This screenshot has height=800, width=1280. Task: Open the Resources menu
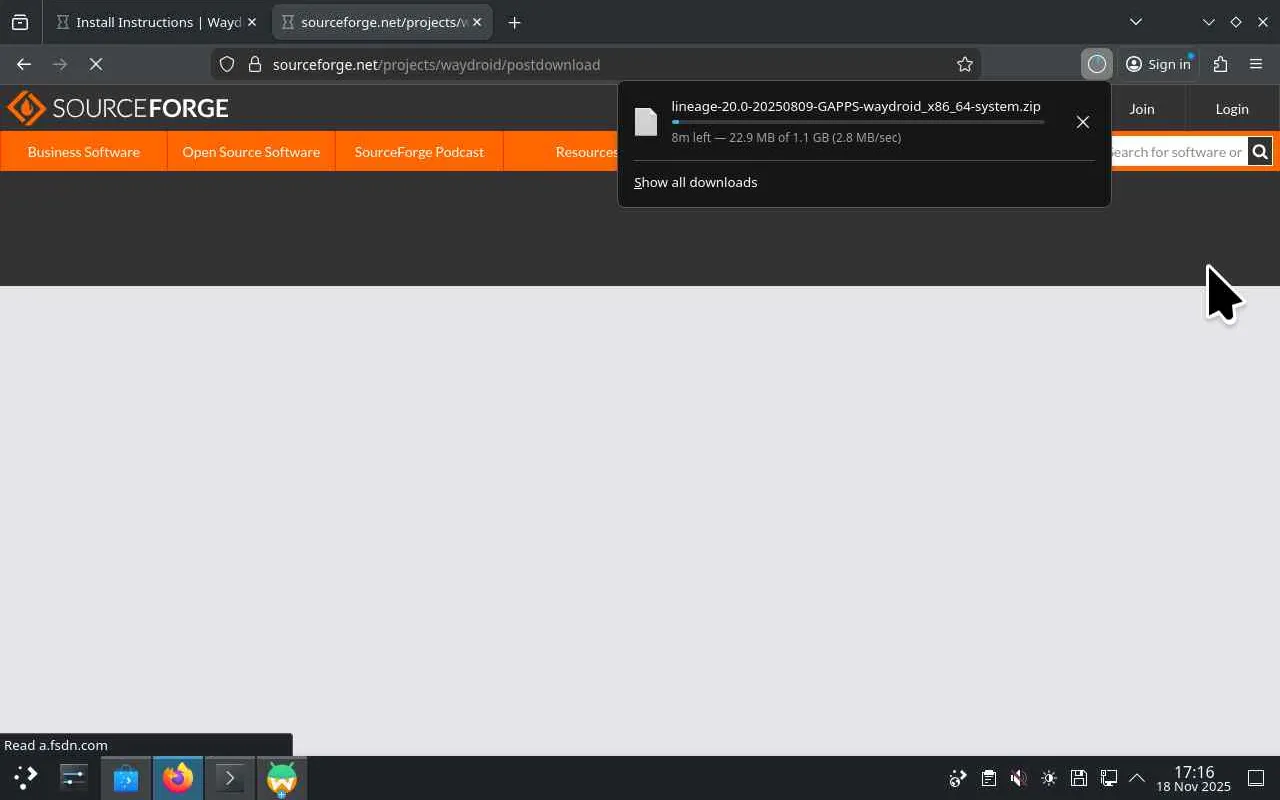[587, 152]
